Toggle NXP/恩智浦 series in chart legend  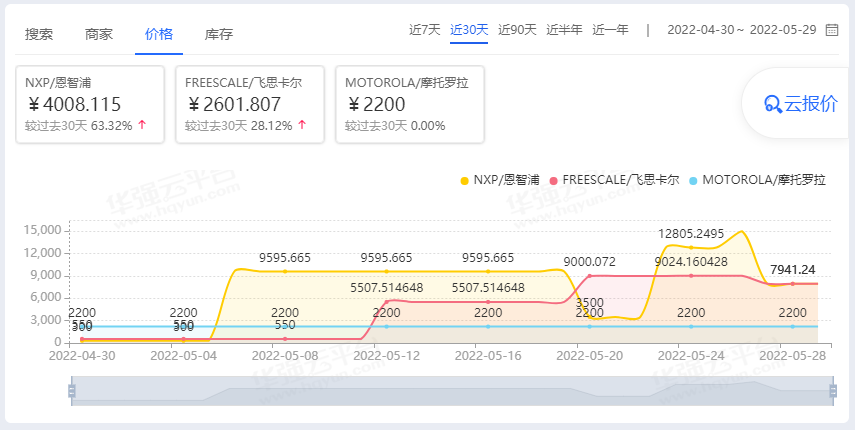tap(500, 180)
